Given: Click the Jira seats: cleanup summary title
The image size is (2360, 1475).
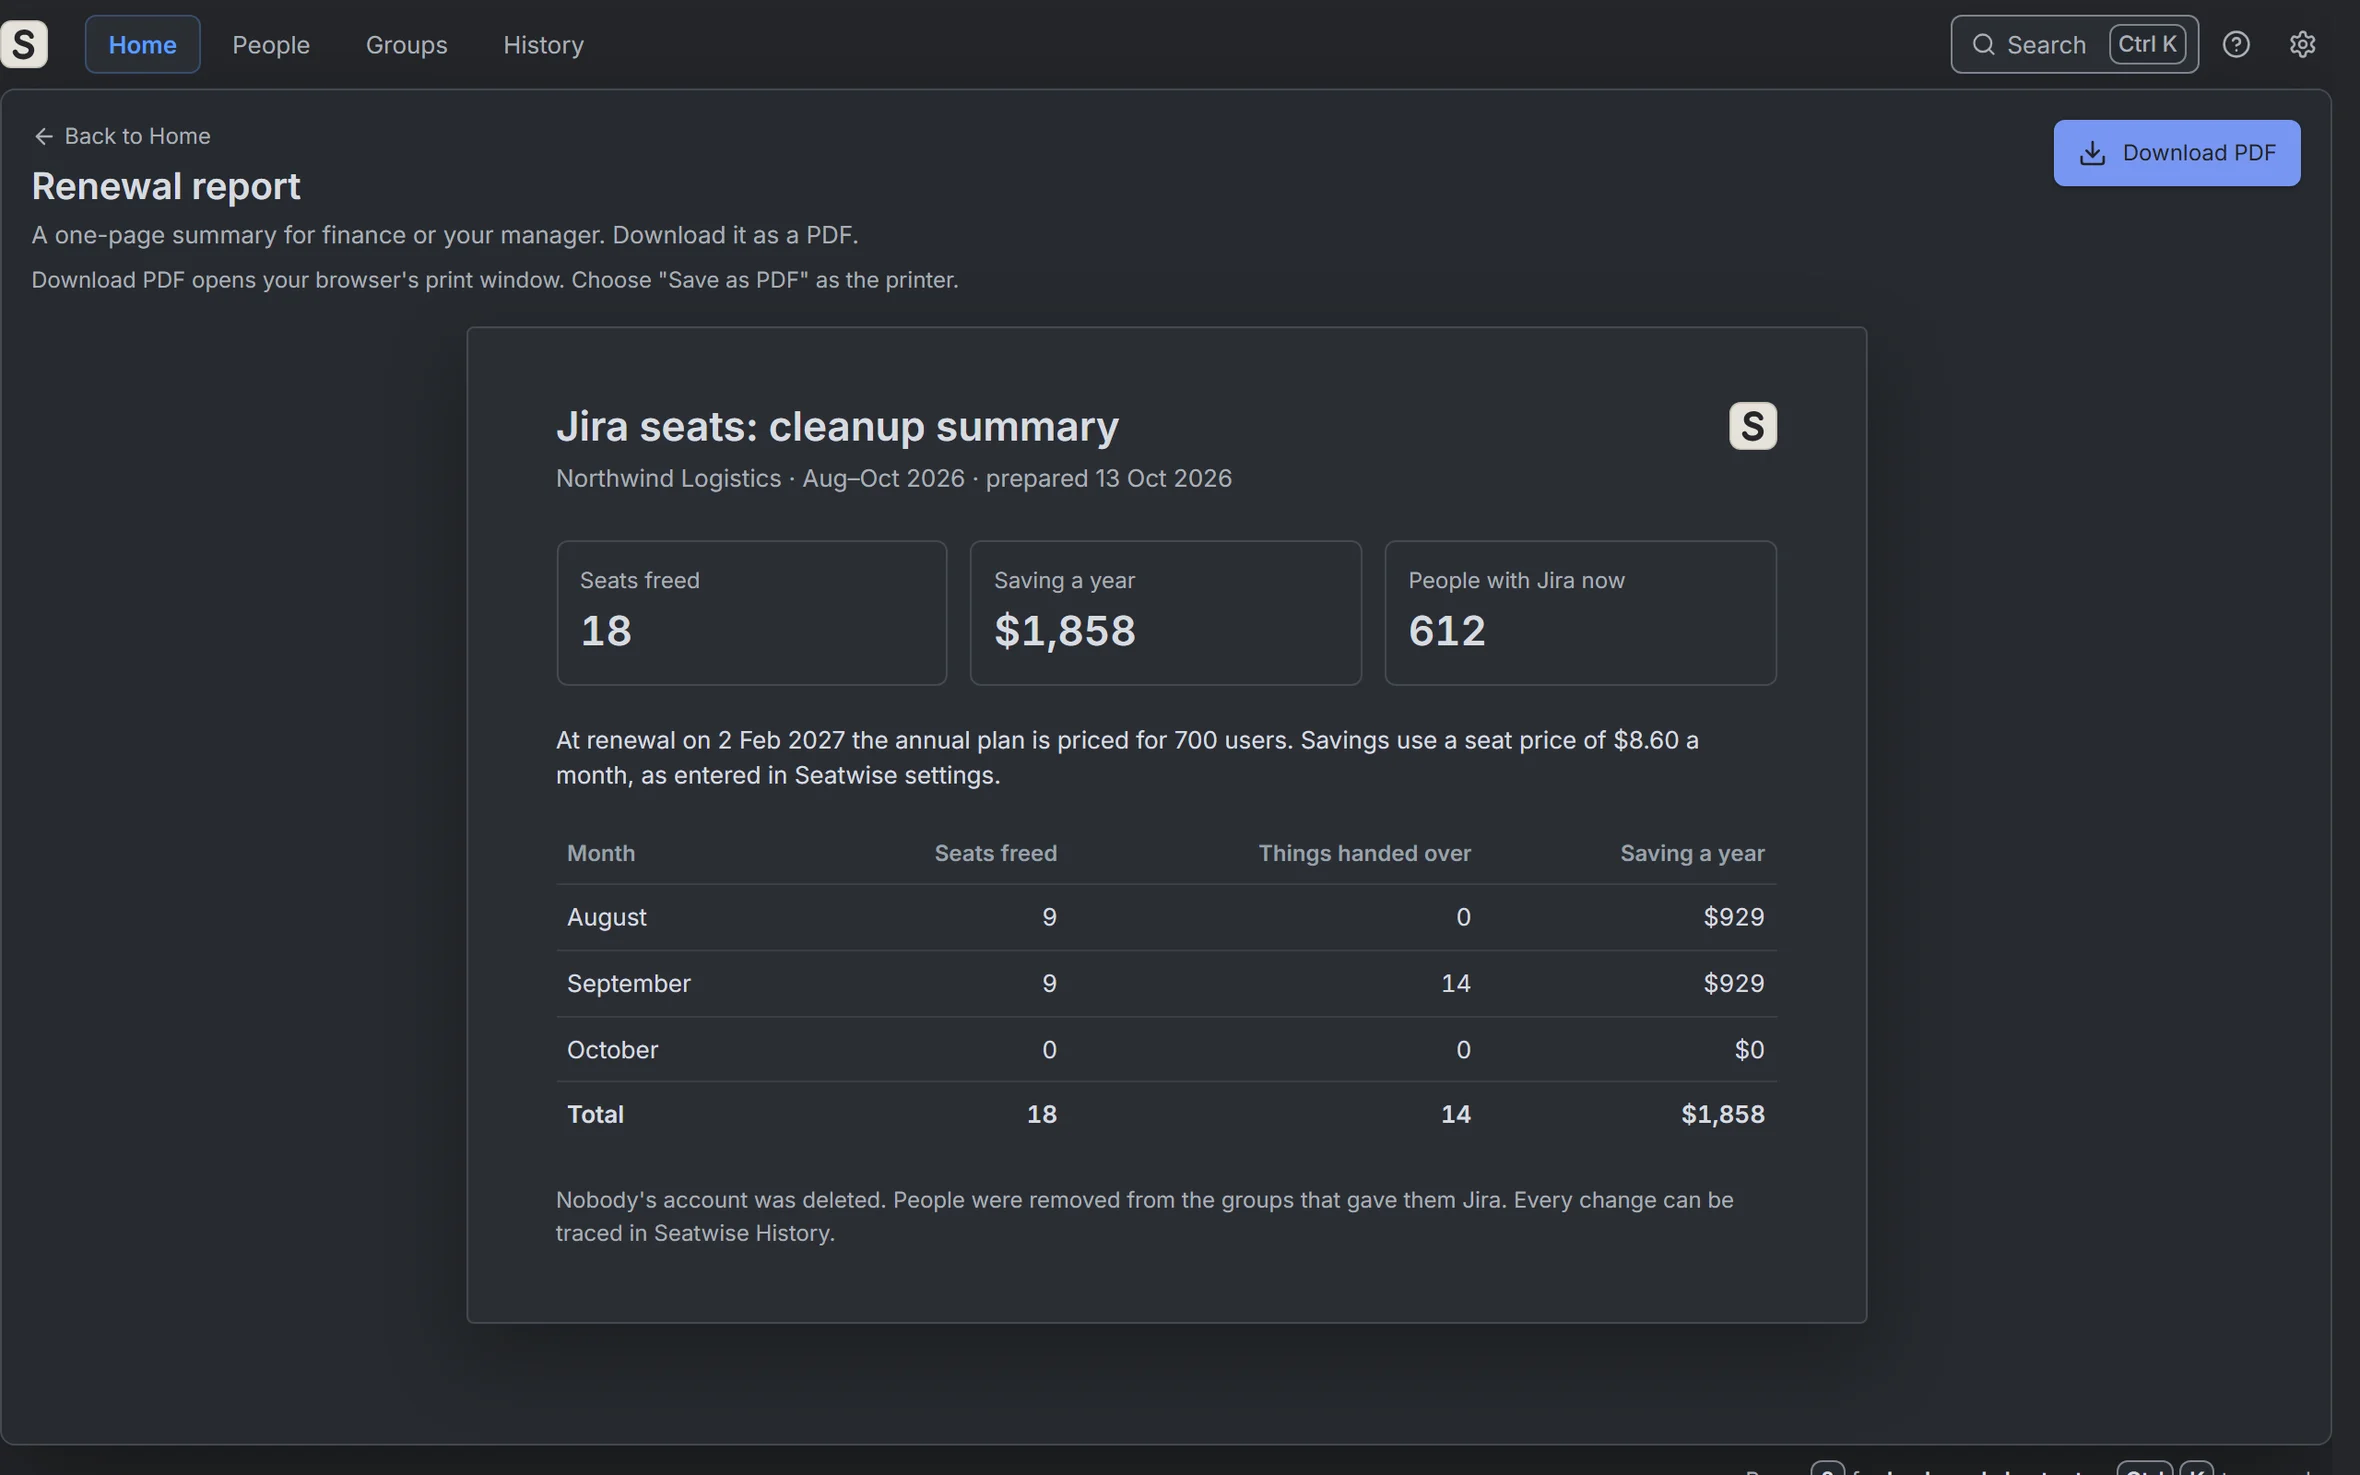Looking at the screenshot, I should click(837, 426).
